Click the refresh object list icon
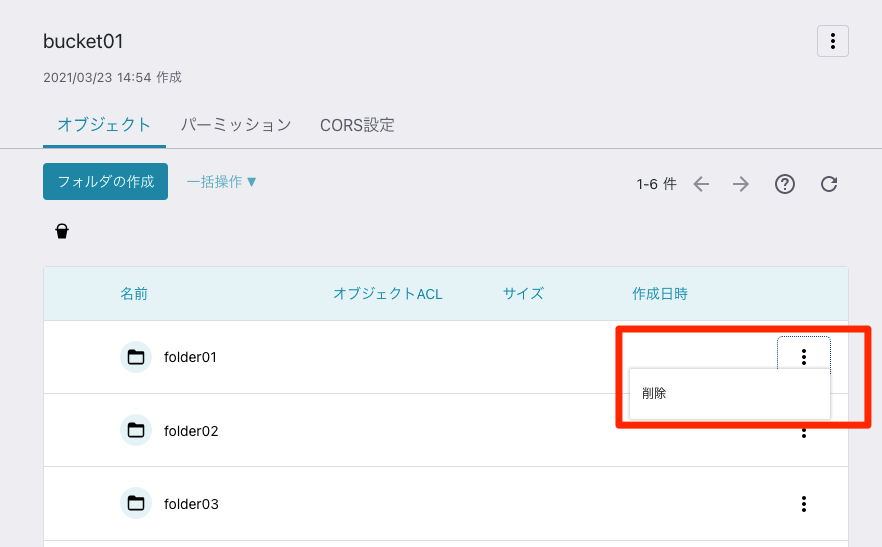Viewport: 882px width, 547px height. click(829, 184)
